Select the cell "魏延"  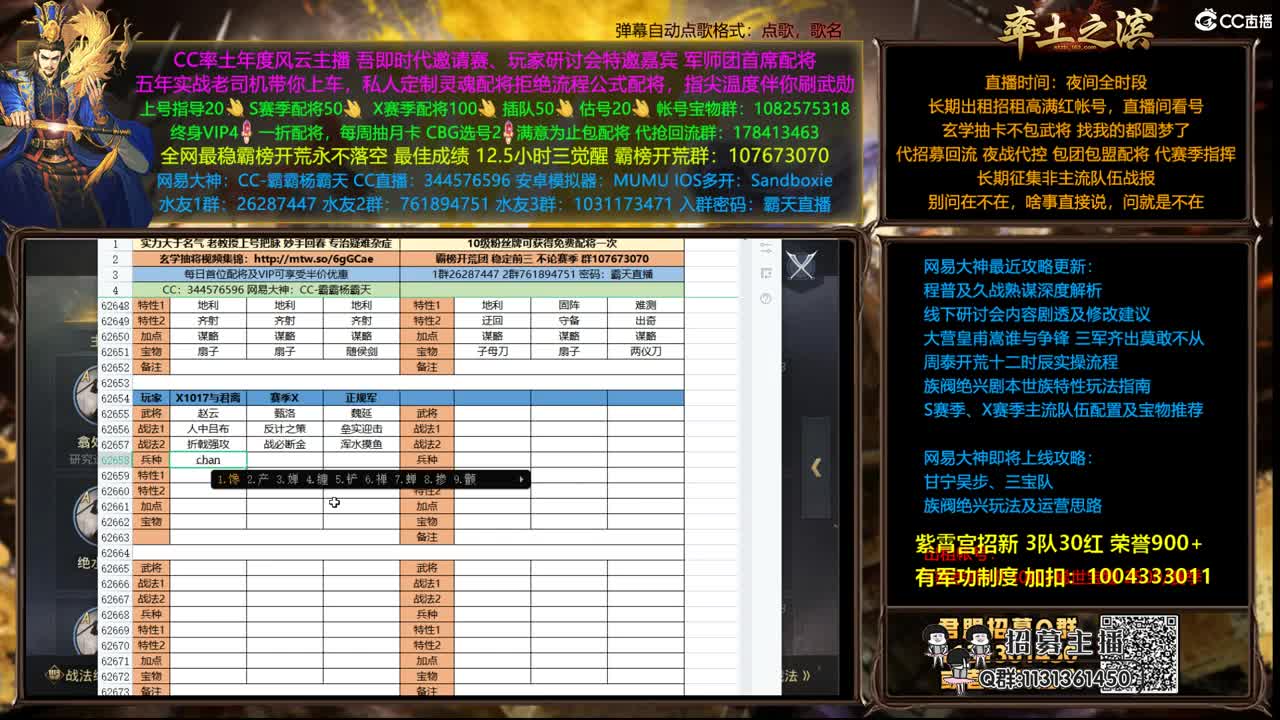361,413
